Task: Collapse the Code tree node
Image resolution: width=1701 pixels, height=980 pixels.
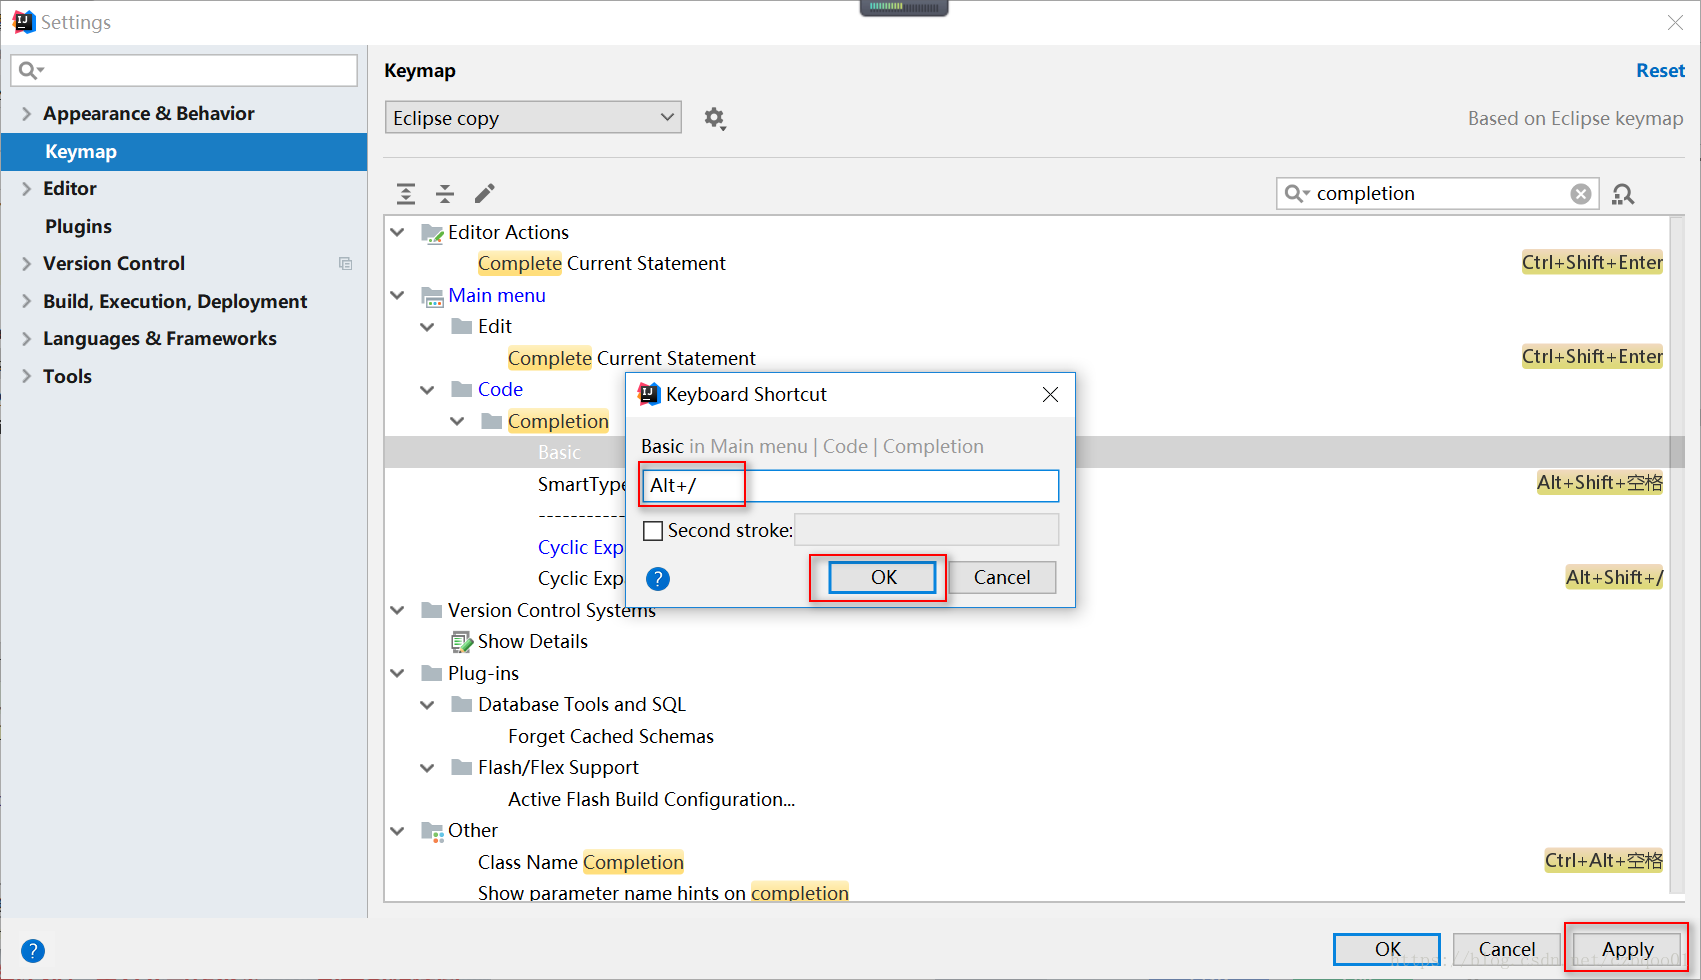Action: coord(428,390)
